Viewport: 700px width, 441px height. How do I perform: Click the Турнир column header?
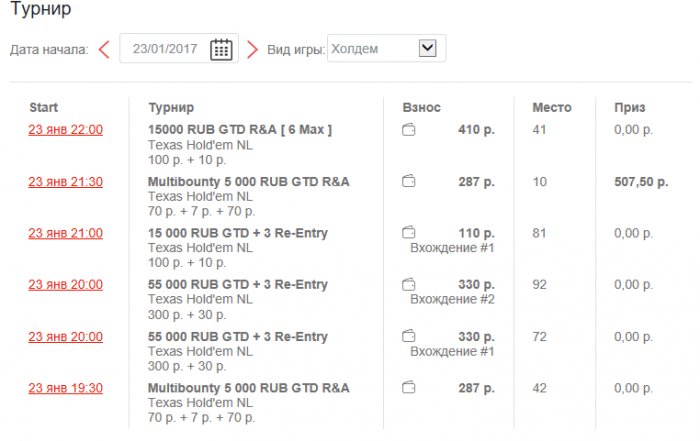171,107
